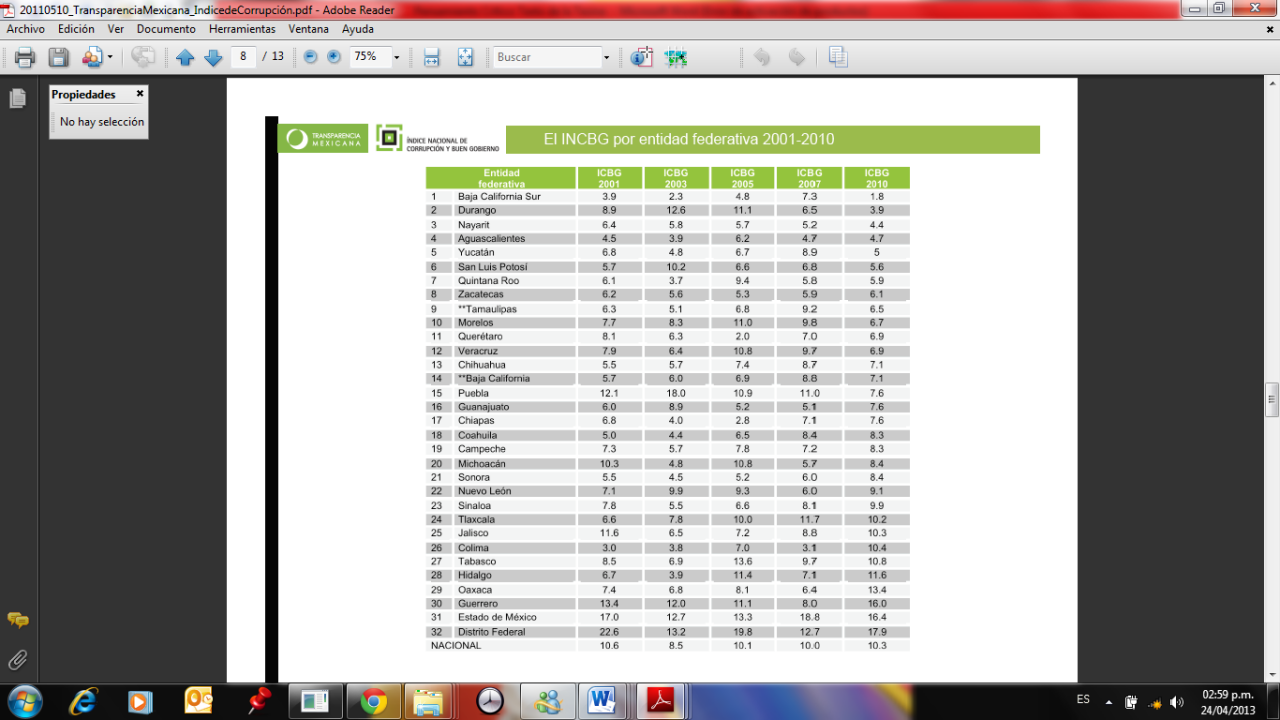The width and height of the screenshot is (1280, 720).
Task: Open the attachments paperclip panel
Action: click(x=17, y=660)
